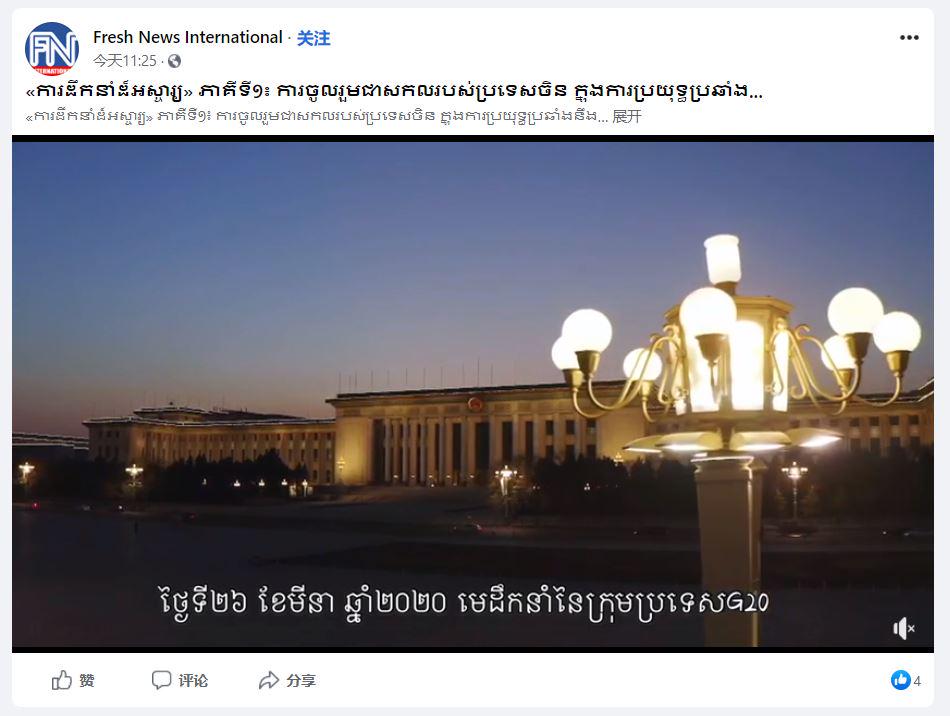Open the reactions count showing 4
950x716 pixels.
pos(917,681)
